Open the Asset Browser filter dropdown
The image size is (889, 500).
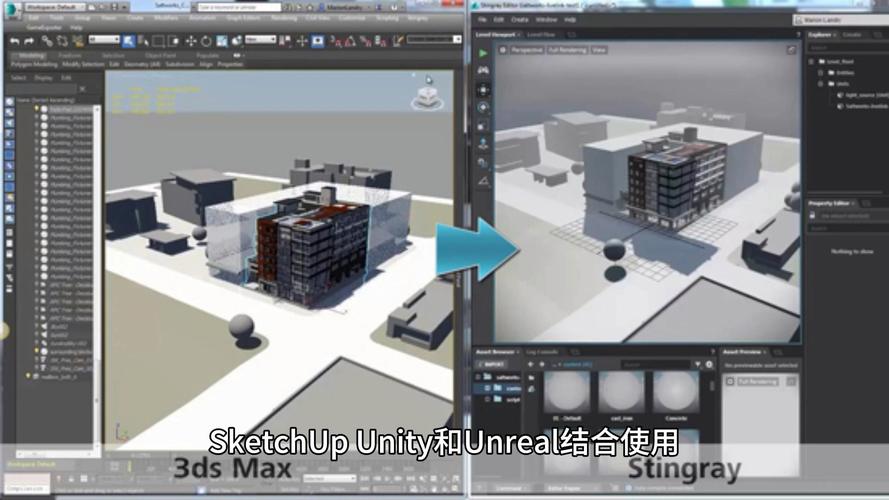(697, 365)
